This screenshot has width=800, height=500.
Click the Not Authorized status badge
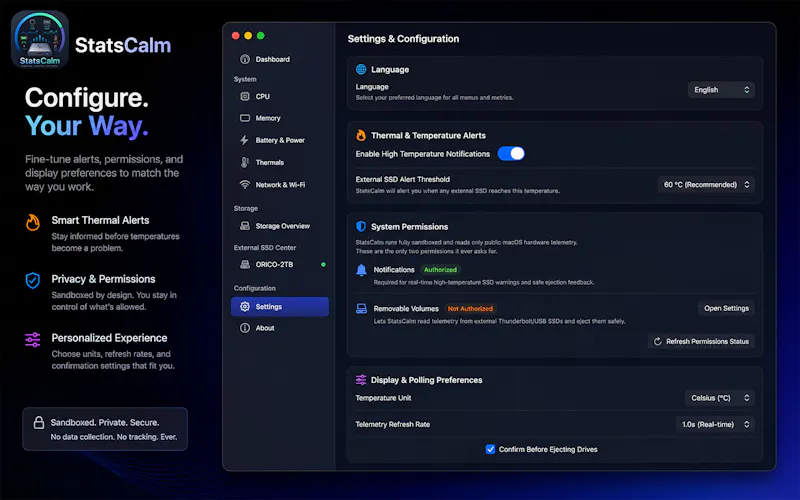pyautogui.click(x=470, y=308)
